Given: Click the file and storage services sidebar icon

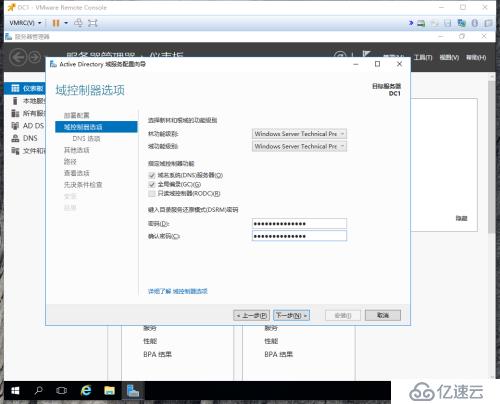Looking at the screenshot, I should pyautogui.click(x=15, y=151).
